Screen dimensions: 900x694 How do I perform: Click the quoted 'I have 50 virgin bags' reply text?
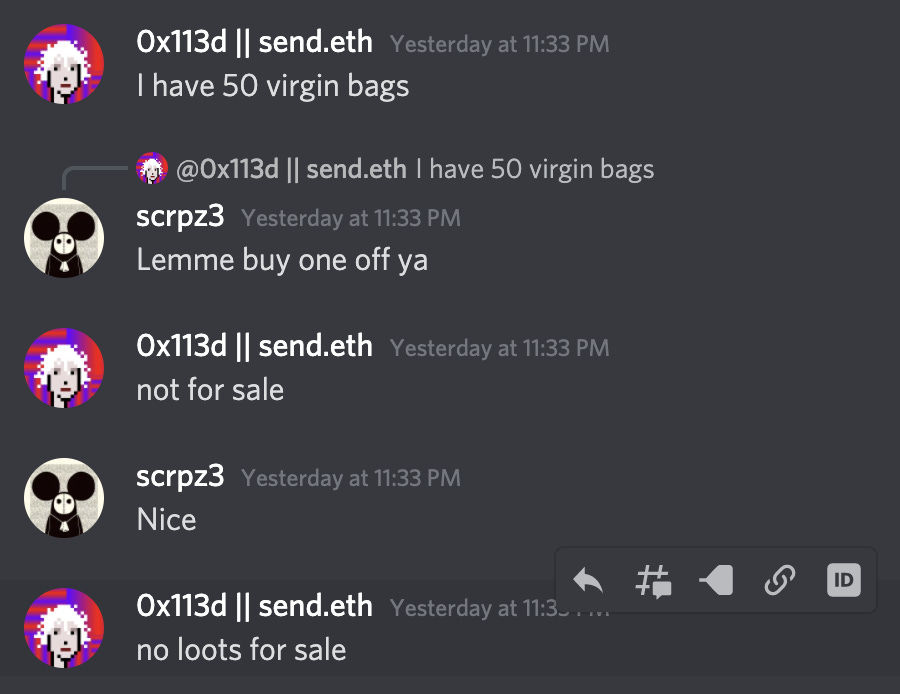[535, 169]
